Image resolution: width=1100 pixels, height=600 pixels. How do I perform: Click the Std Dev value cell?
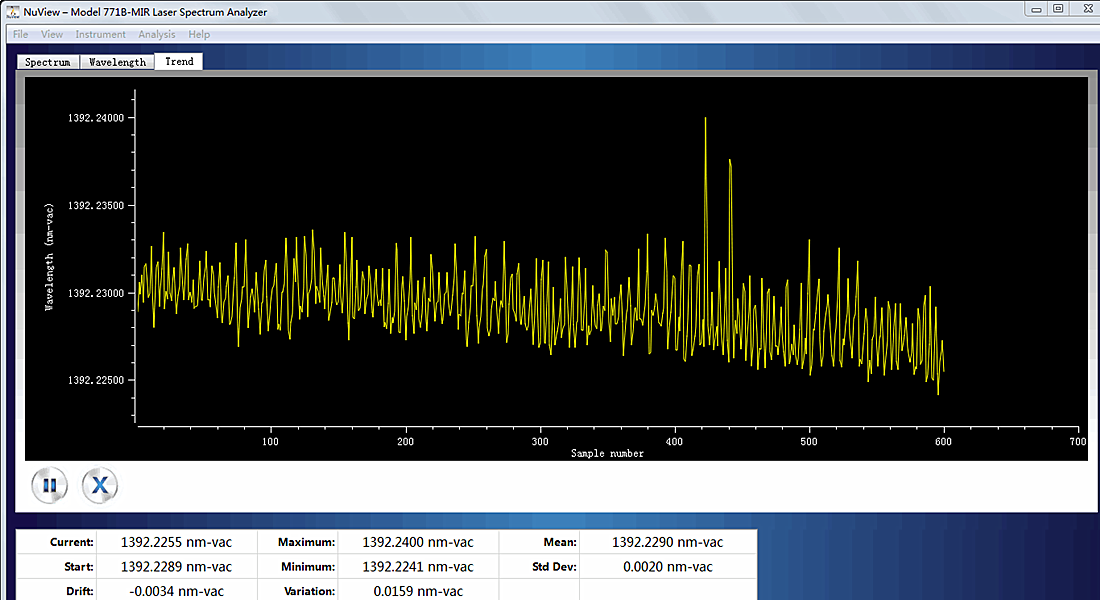click(667, 567)
